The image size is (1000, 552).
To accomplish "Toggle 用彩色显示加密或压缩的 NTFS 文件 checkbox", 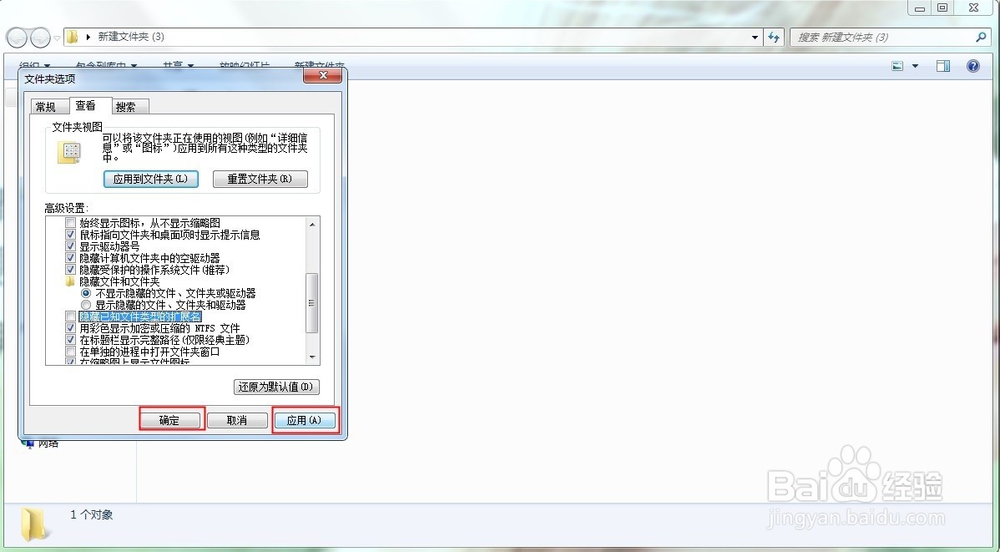I will 71,328.
